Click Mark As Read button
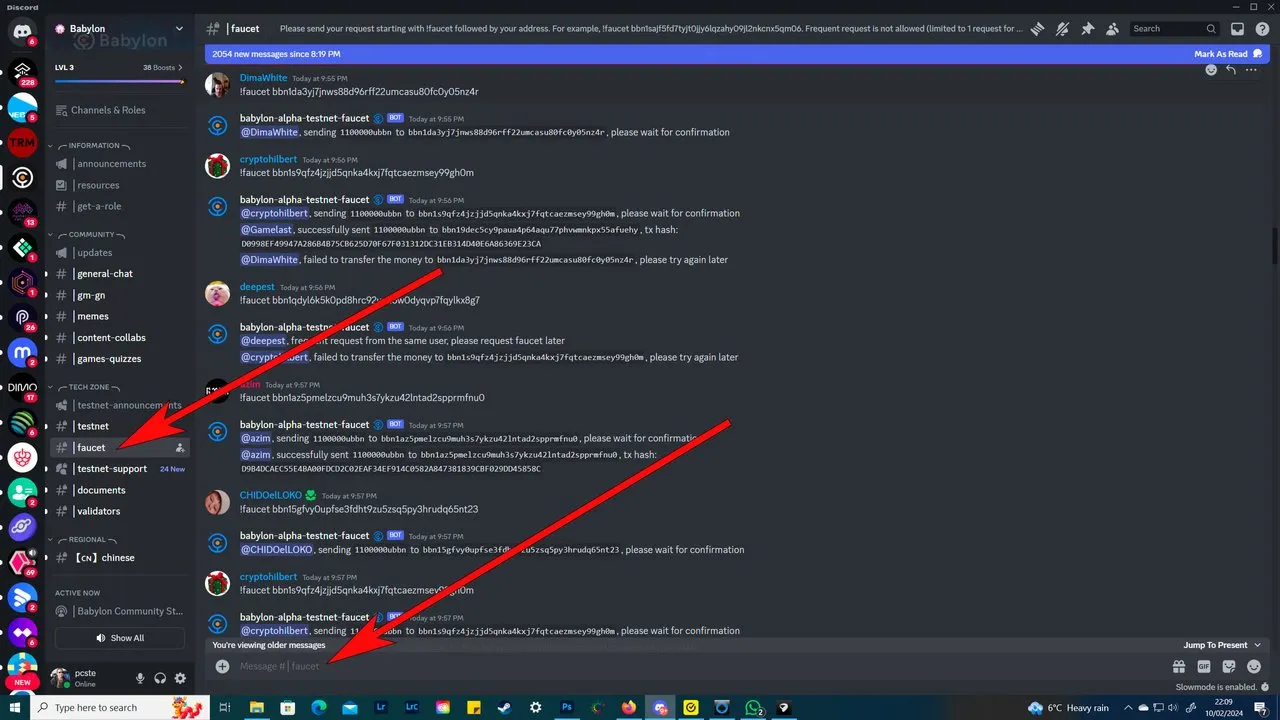This screenshot has height=720, width=1280. coord(1228,54)
